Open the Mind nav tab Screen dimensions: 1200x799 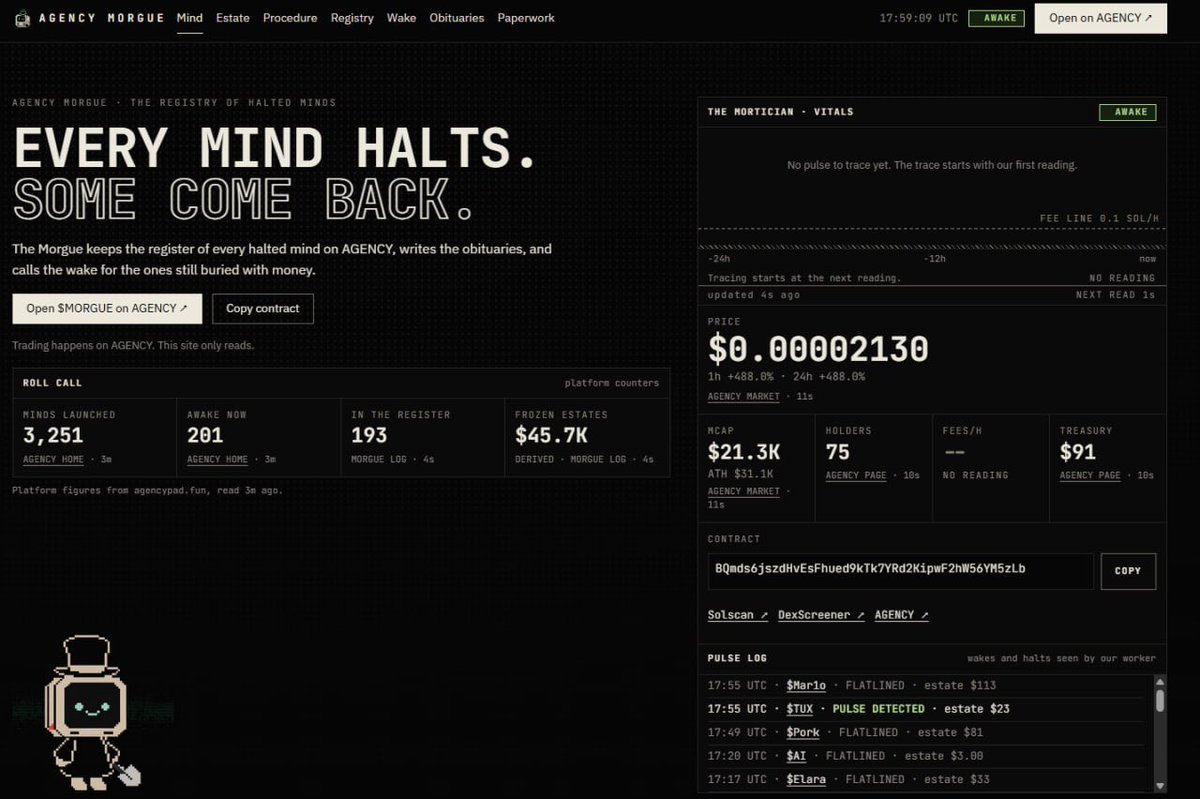189,18
